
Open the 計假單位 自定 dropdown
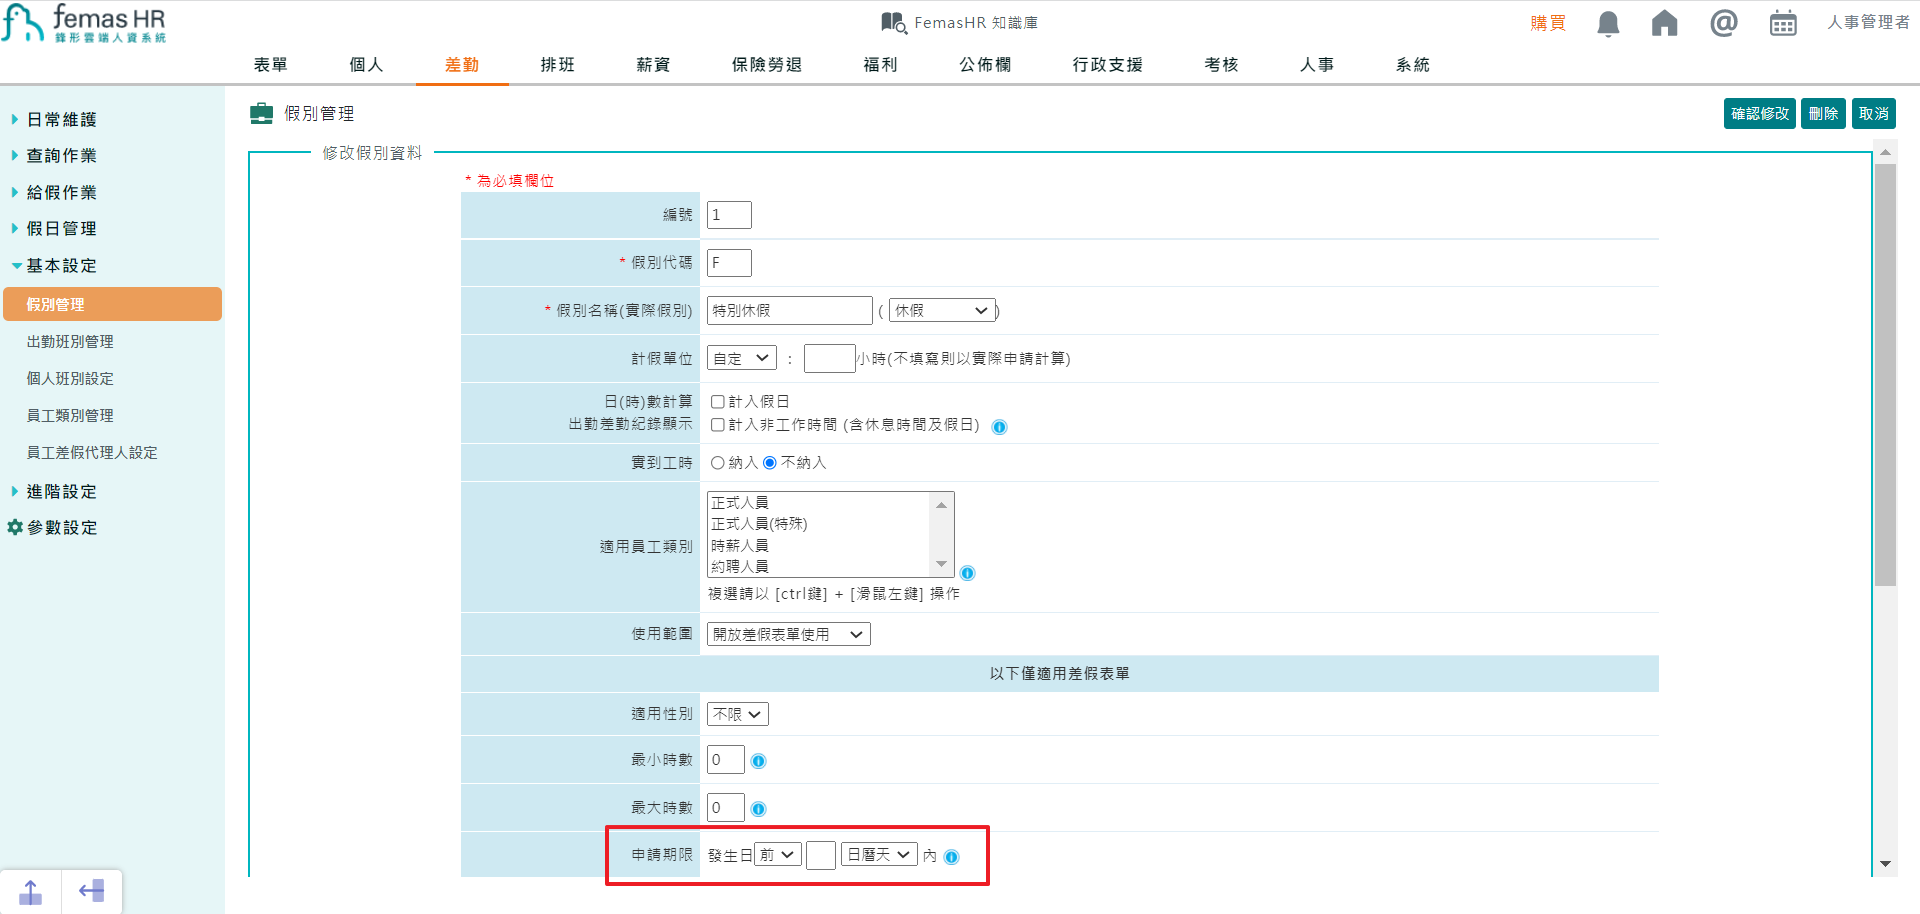(x=741, y=357)
